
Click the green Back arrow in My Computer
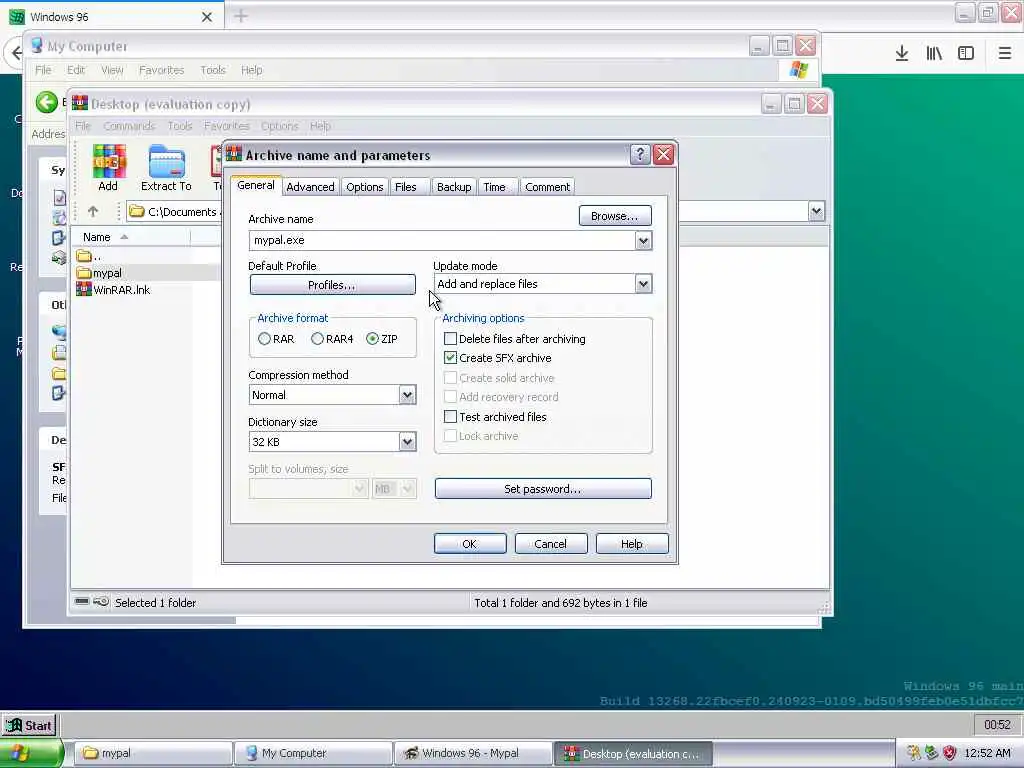(46, 103)
